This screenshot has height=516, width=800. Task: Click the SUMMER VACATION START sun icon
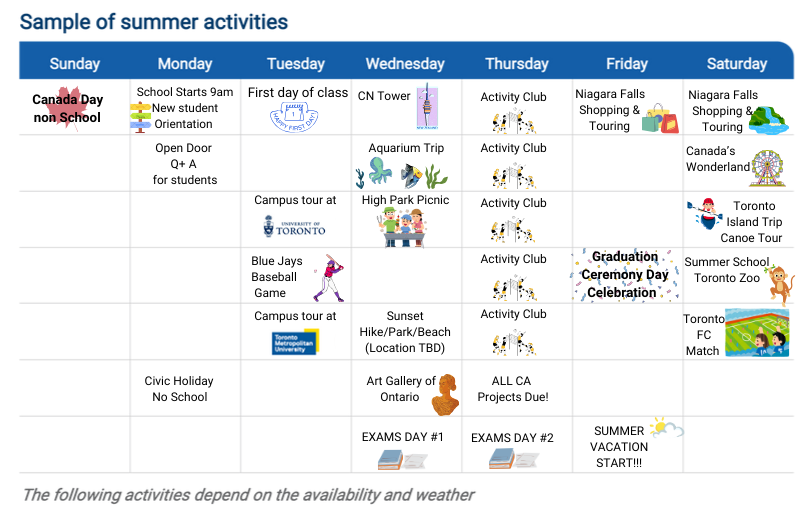(666, 427)
